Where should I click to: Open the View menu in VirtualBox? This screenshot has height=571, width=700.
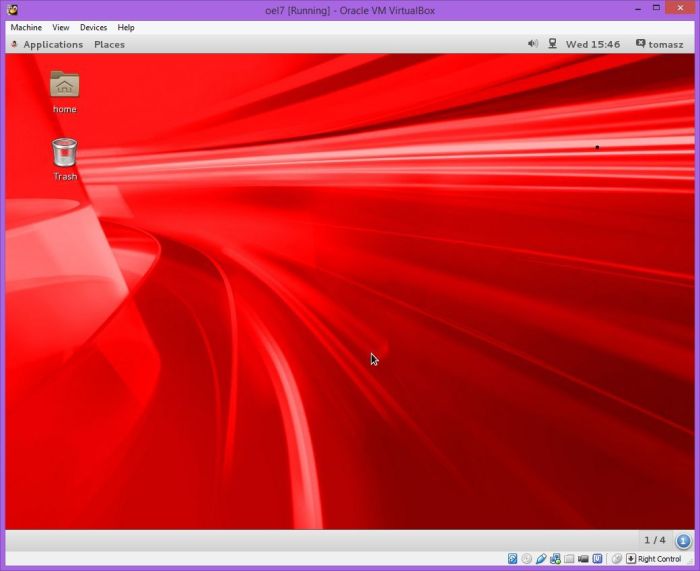click(x=61, y=28)
